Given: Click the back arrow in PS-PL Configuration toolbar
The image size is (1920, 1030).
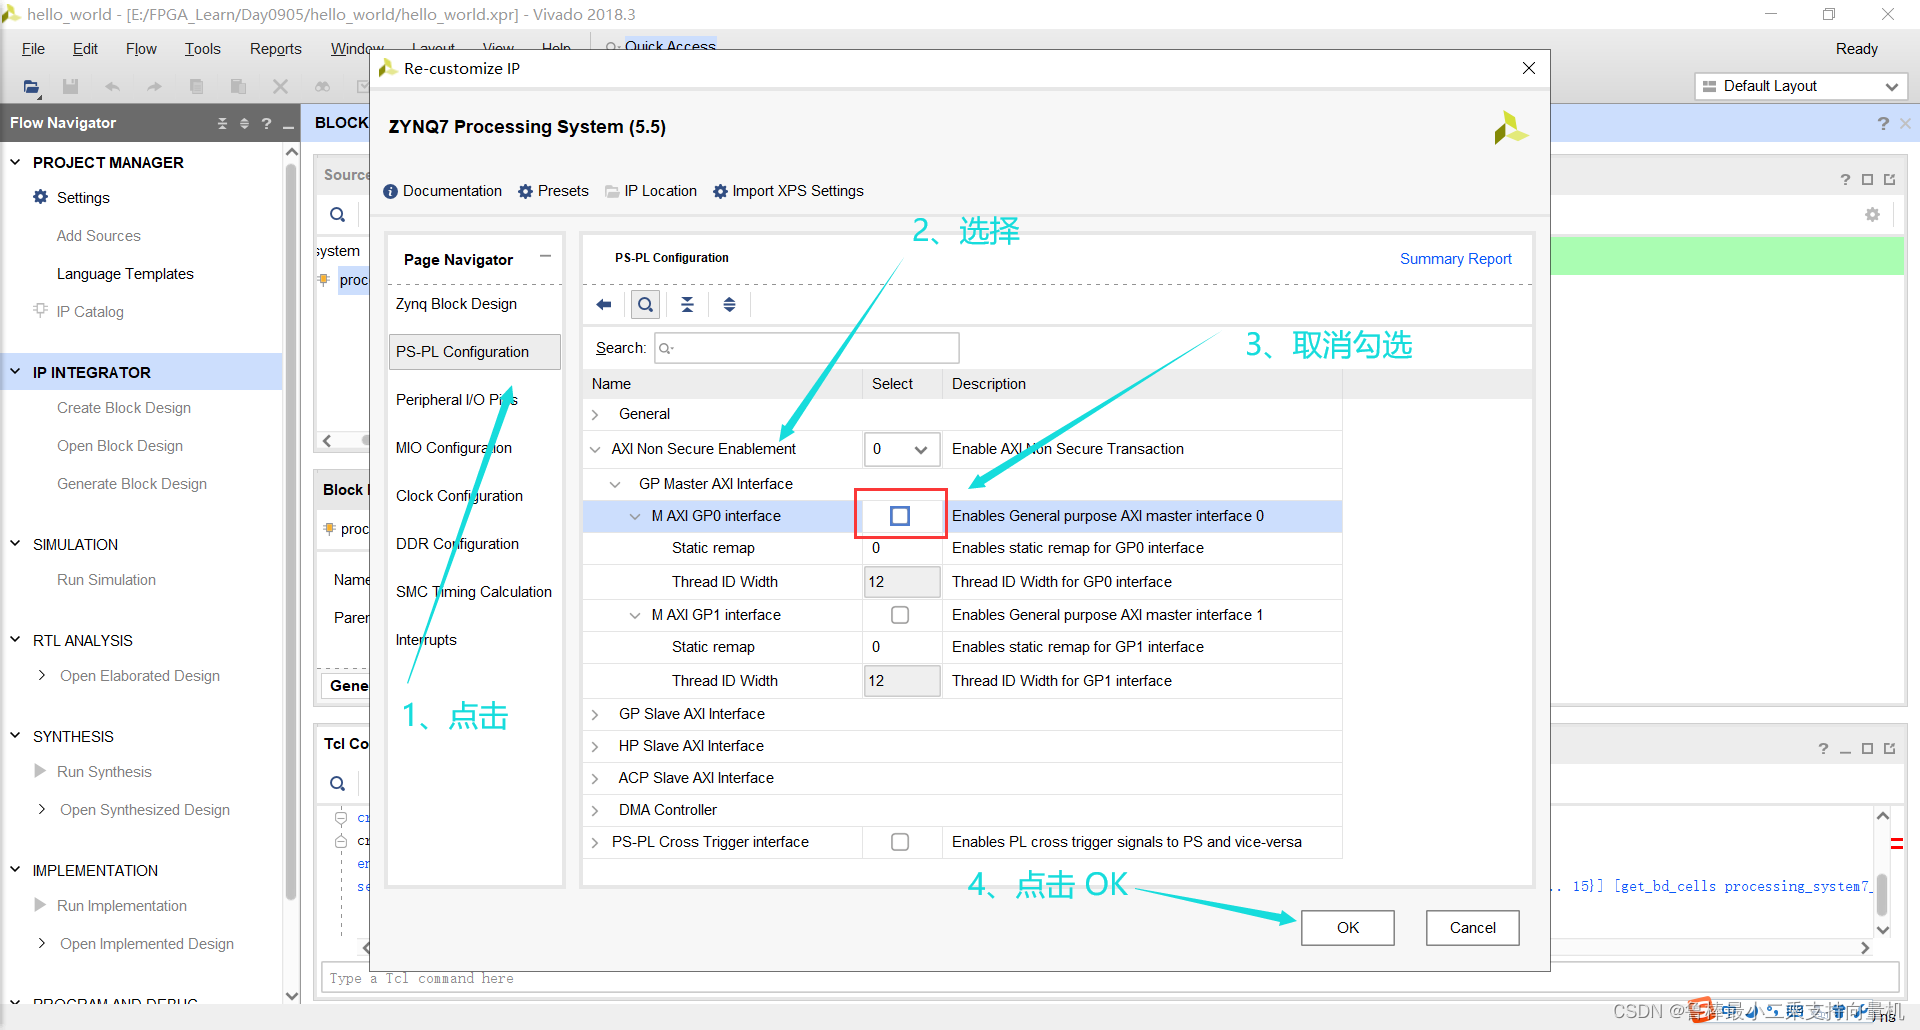Looking at the screenshot, I should tap(603, 304).
